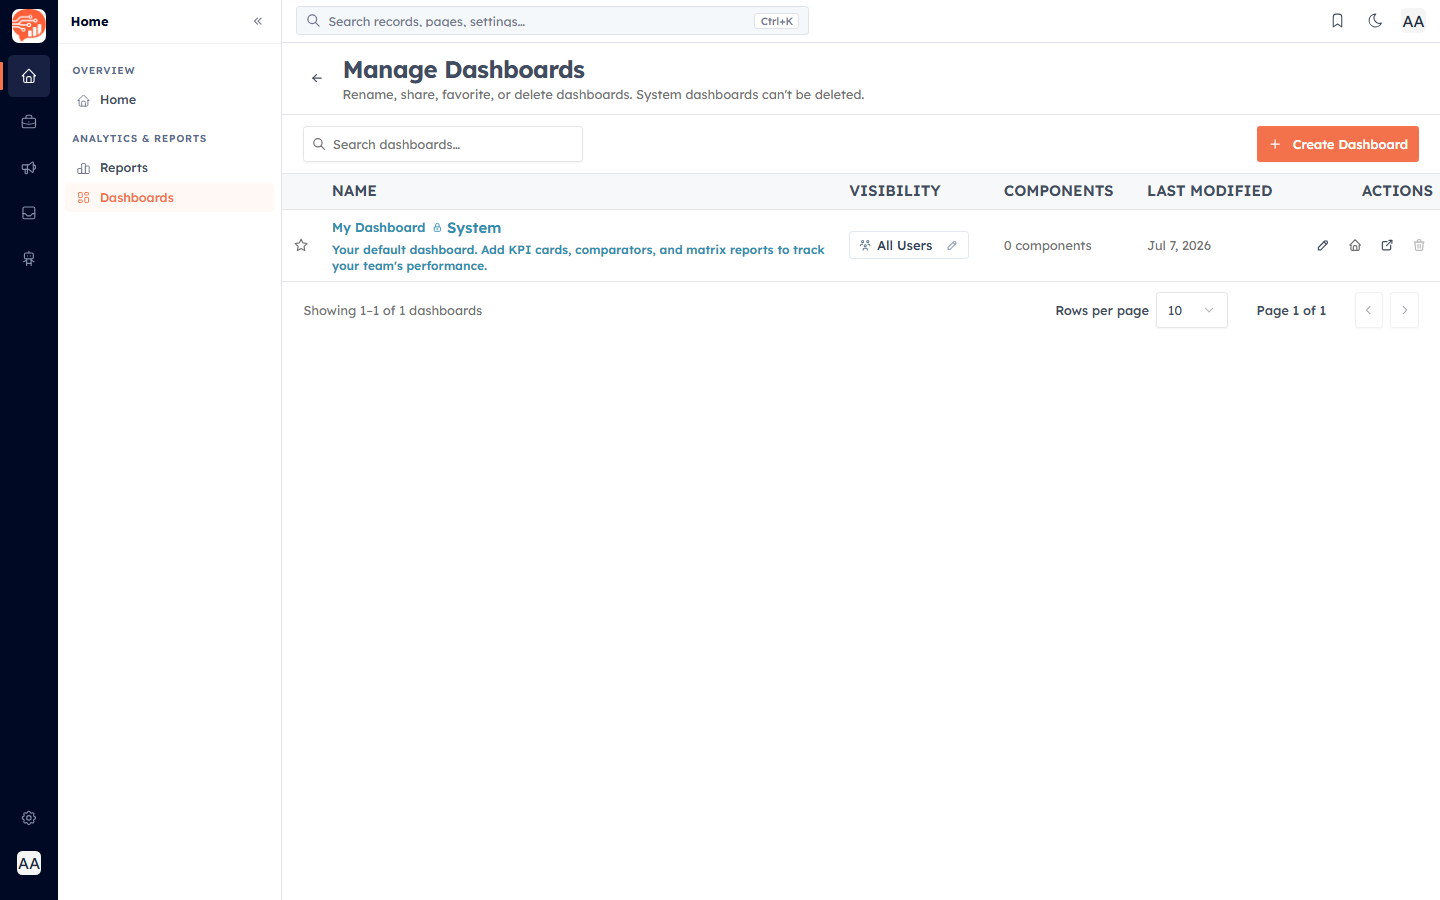The image size is (1440, 900).
Task: Open the AA user menu in the top bar
Action: (1413, 21)
